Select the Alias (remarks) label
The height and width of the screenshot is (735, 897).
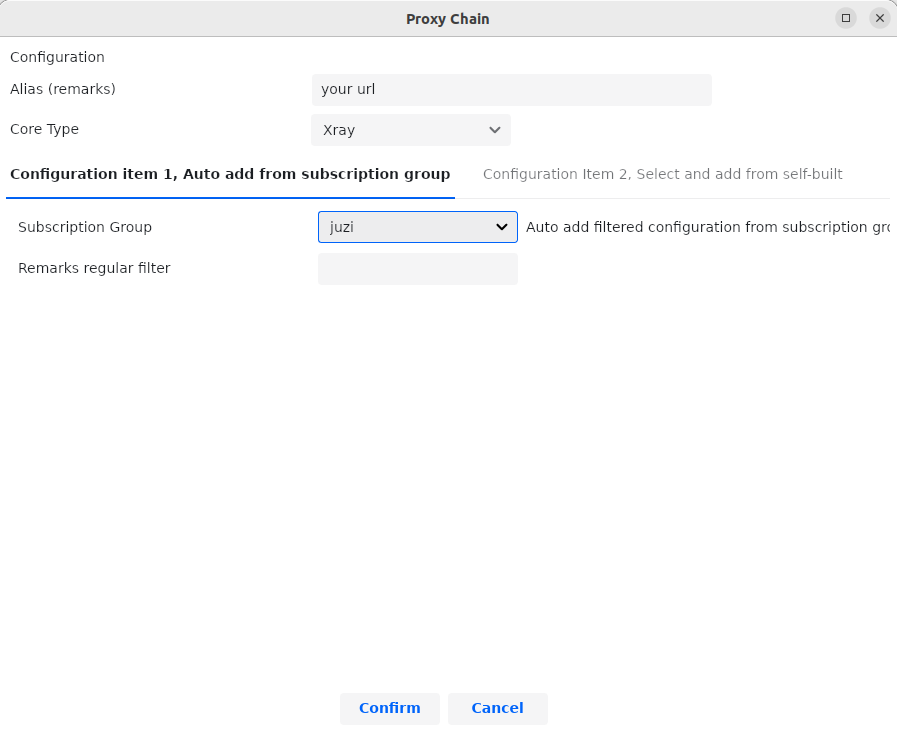(x=63, y=89)
